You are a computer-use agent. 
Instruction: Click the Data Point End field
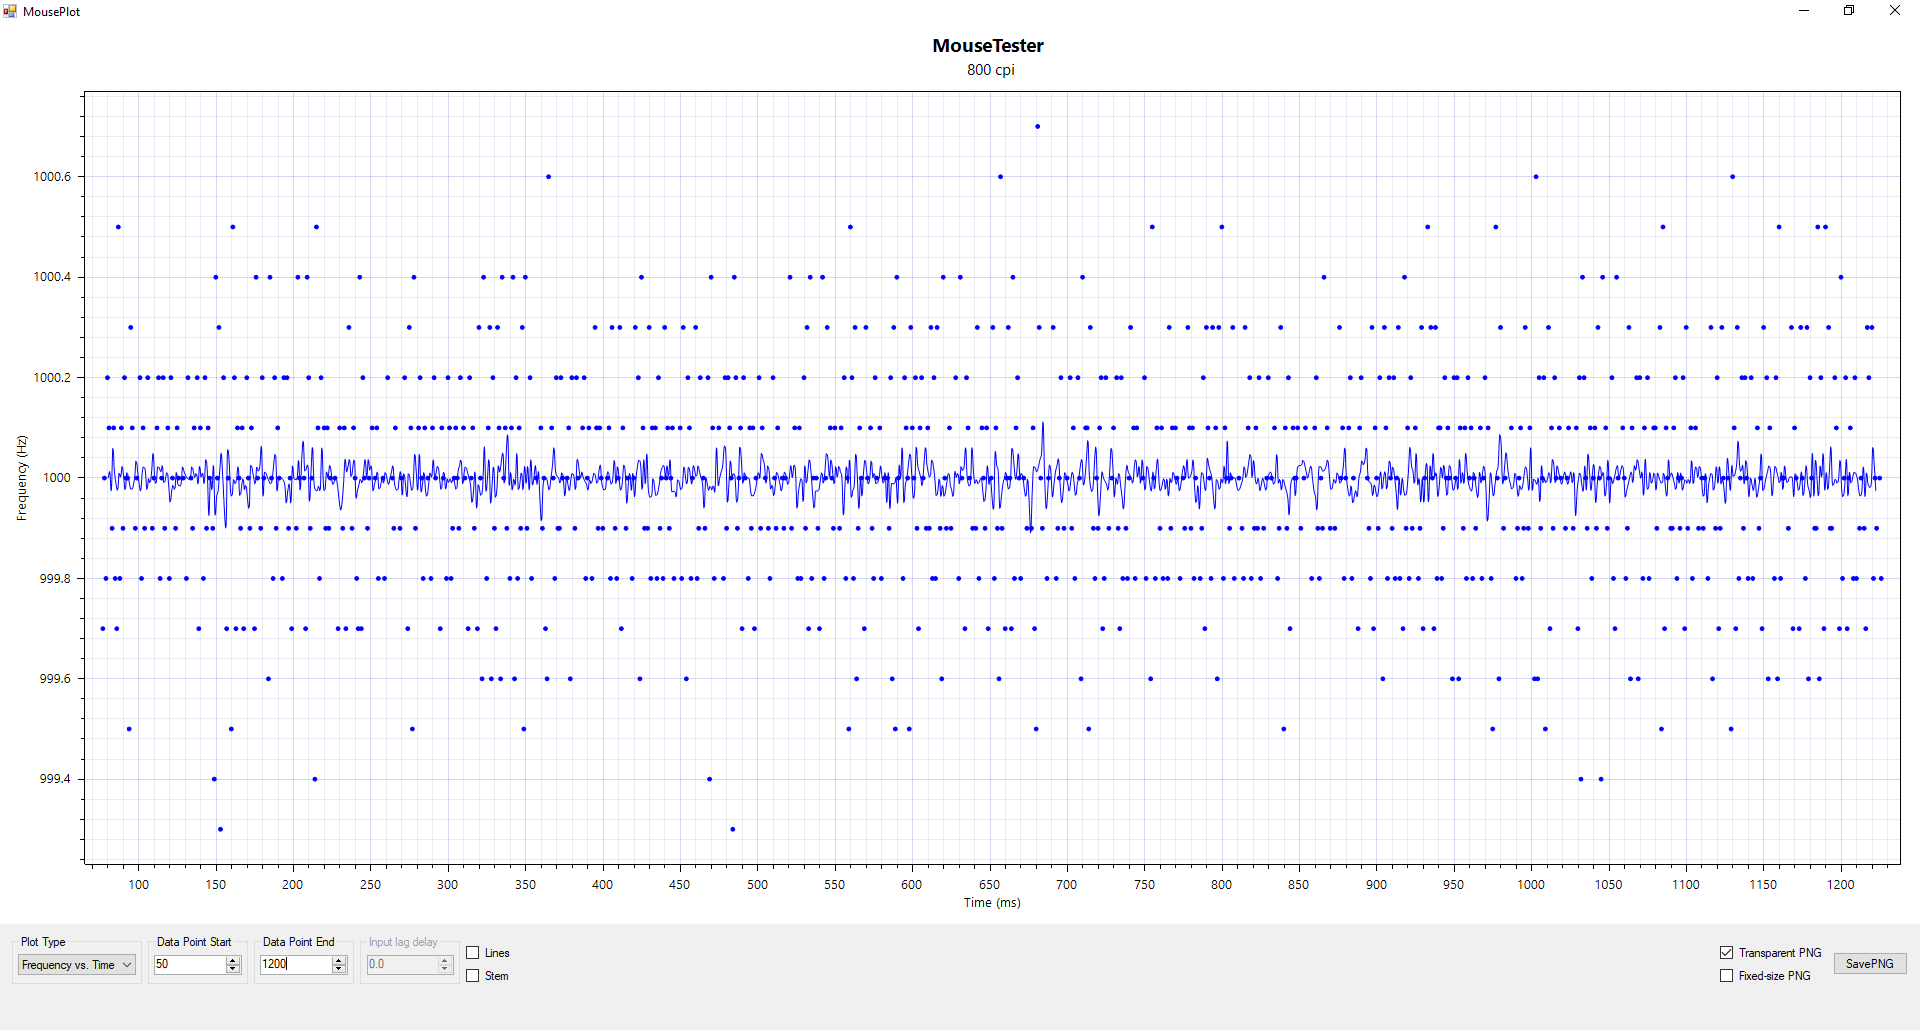[x=295, y=965]
